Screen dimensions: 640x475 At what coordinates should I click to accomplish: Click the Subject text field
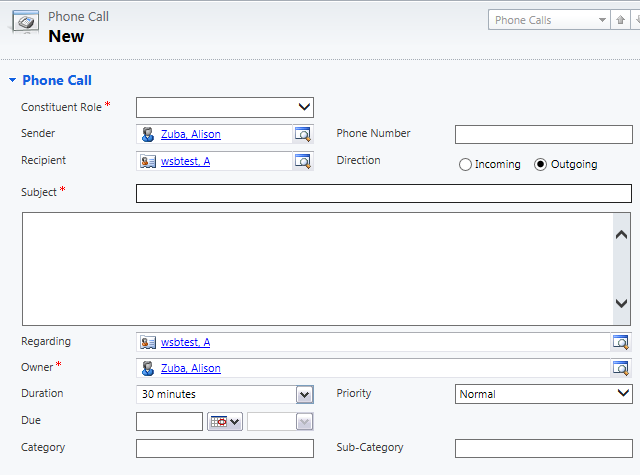point(383,194)
